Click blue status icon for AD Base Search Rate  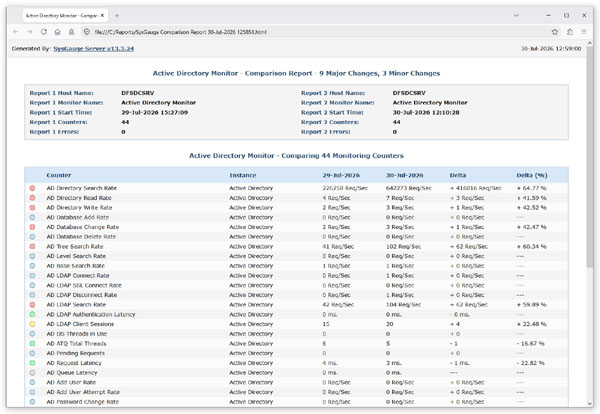click(33, 266)
